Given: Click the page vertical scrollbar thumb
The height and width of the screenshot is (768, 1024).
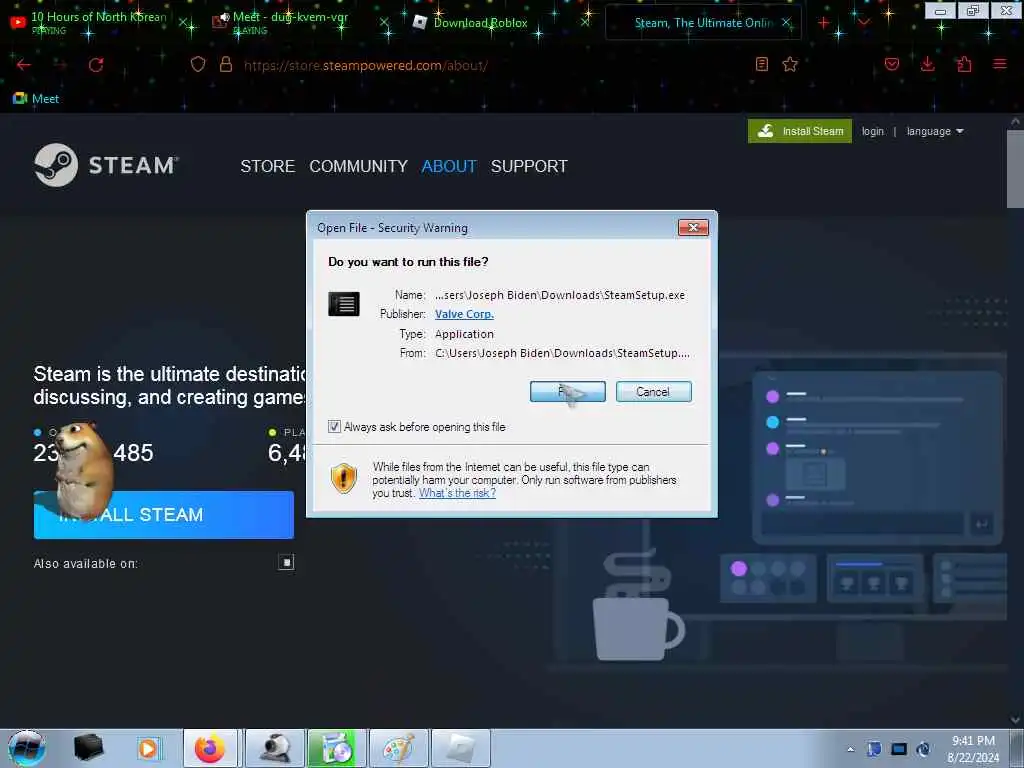Looking at the screenshot, I should (x=1014, y=168).
